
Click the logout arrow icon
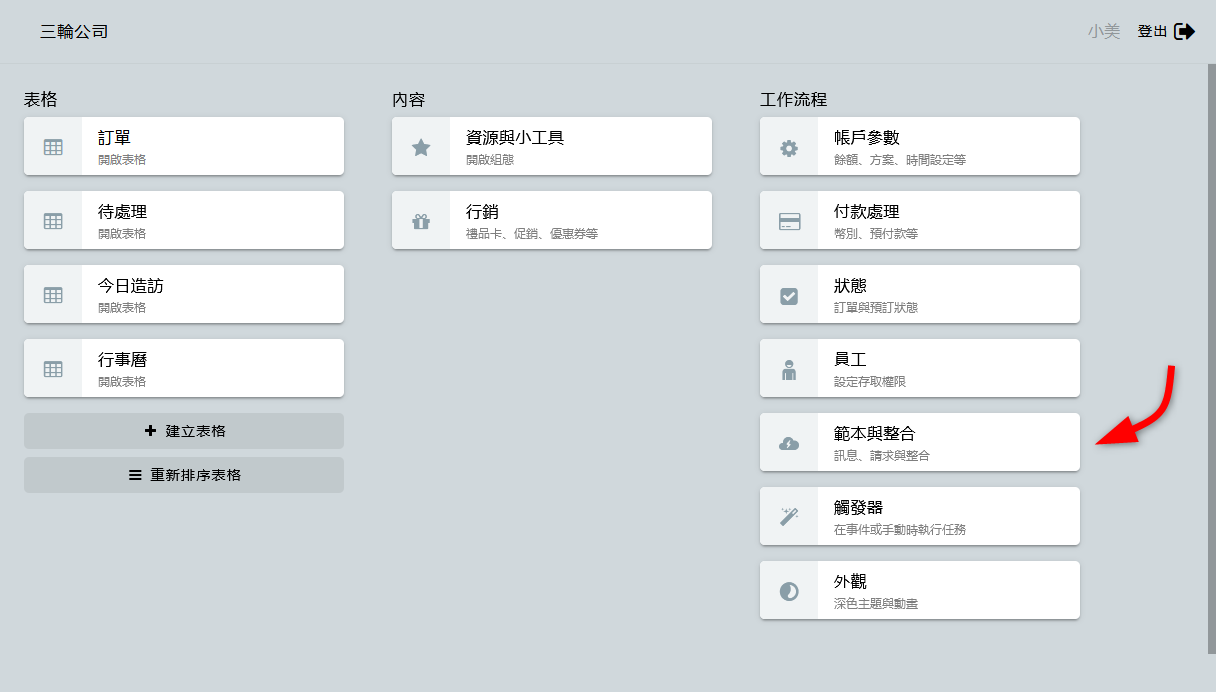click(1185, 32)
